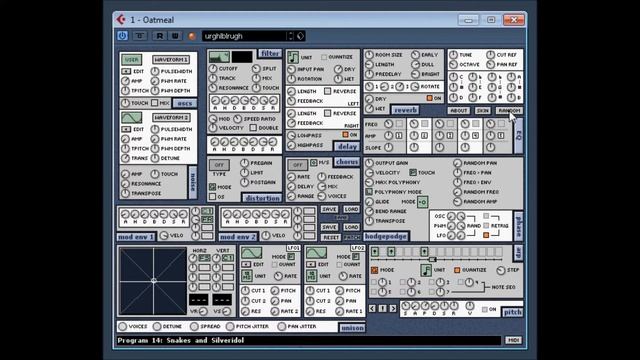Click the LFO2 waveform display

[316, 253]
